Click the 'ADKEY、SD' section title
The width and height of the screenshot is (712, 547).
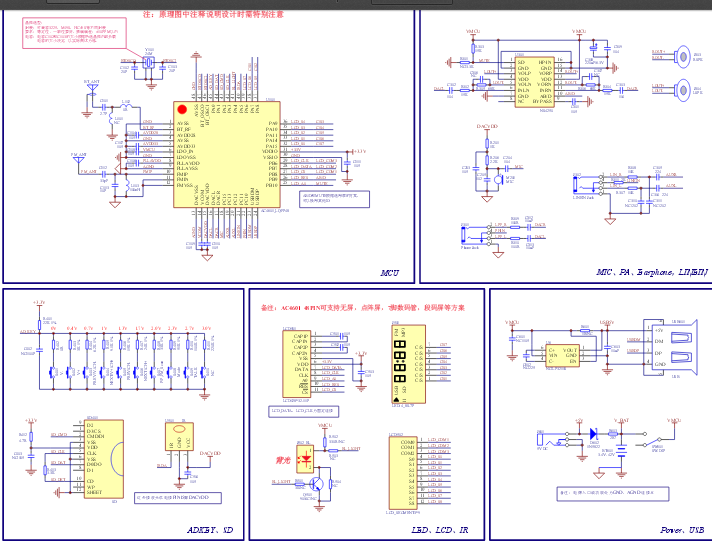point(210,530)
